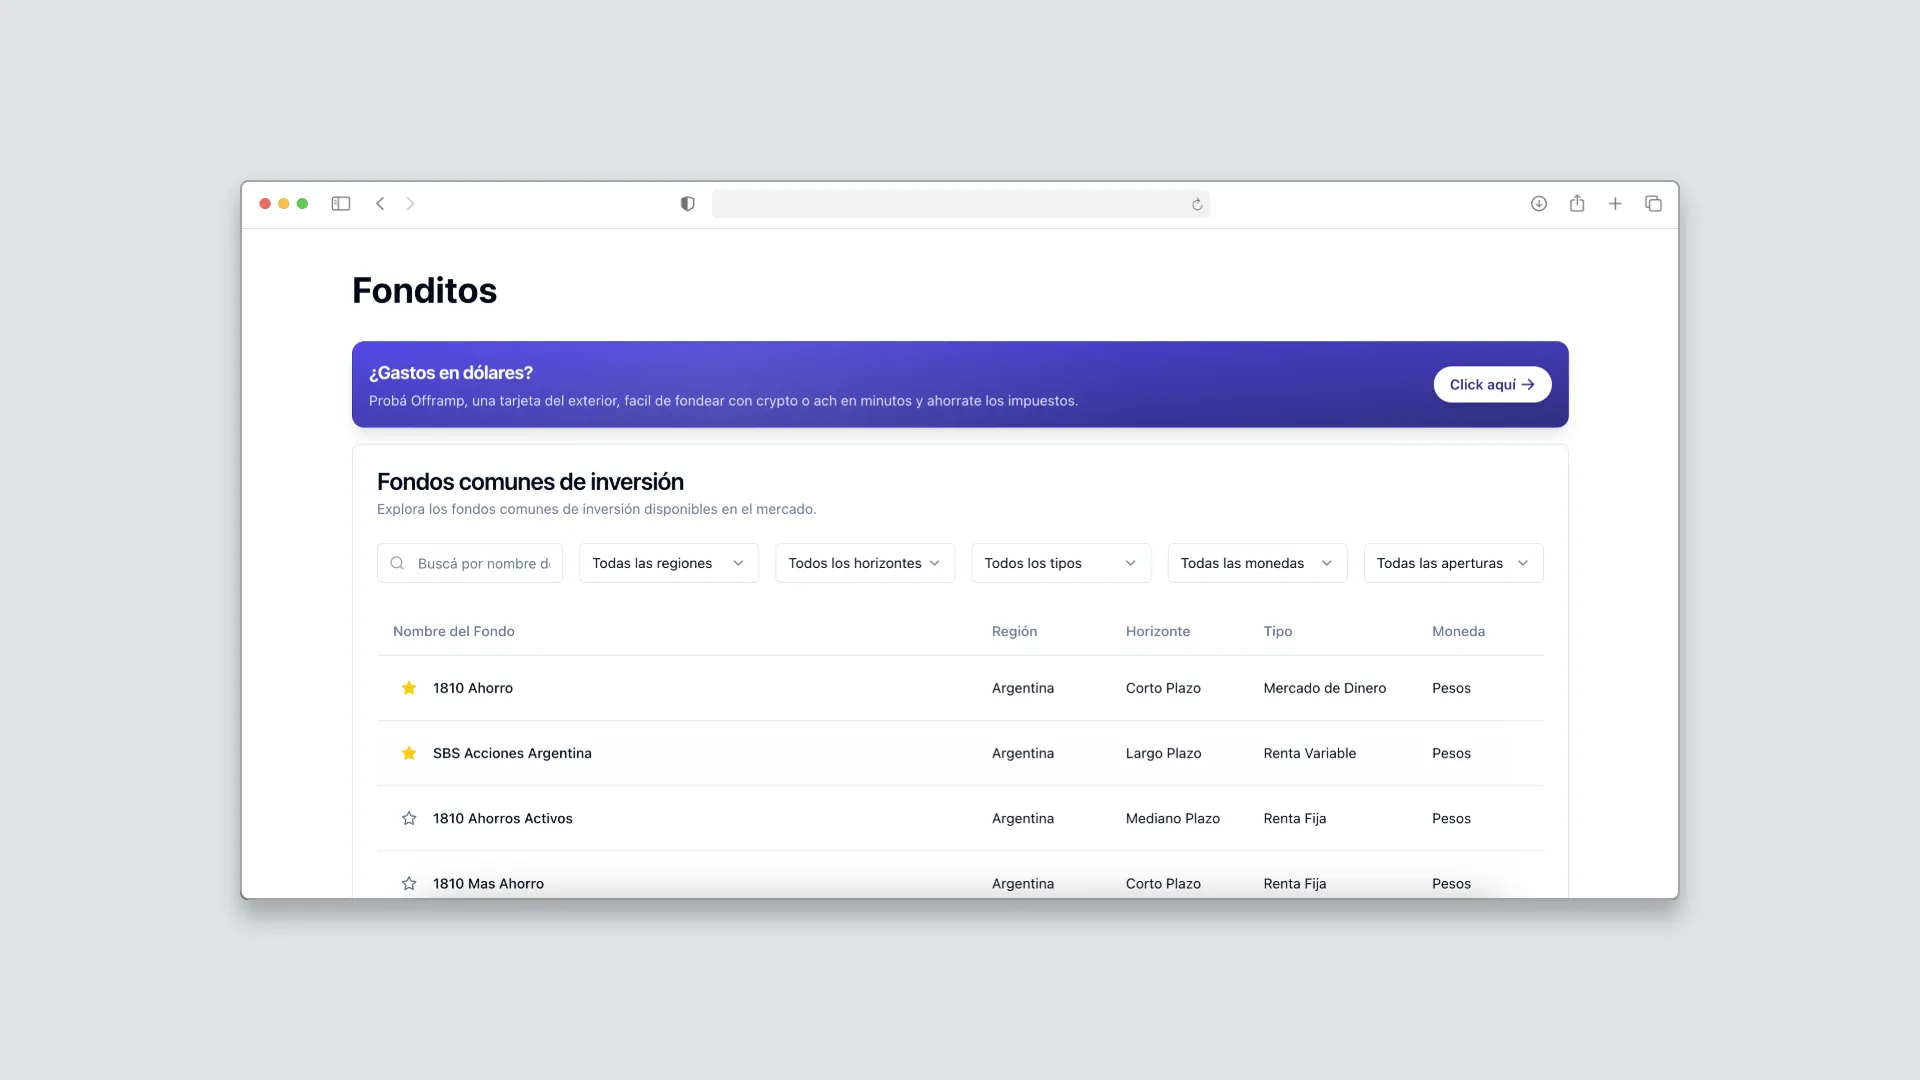The image size is (1920, 1080).
Task: Reload the current page
Action: tap(1197, 204)
